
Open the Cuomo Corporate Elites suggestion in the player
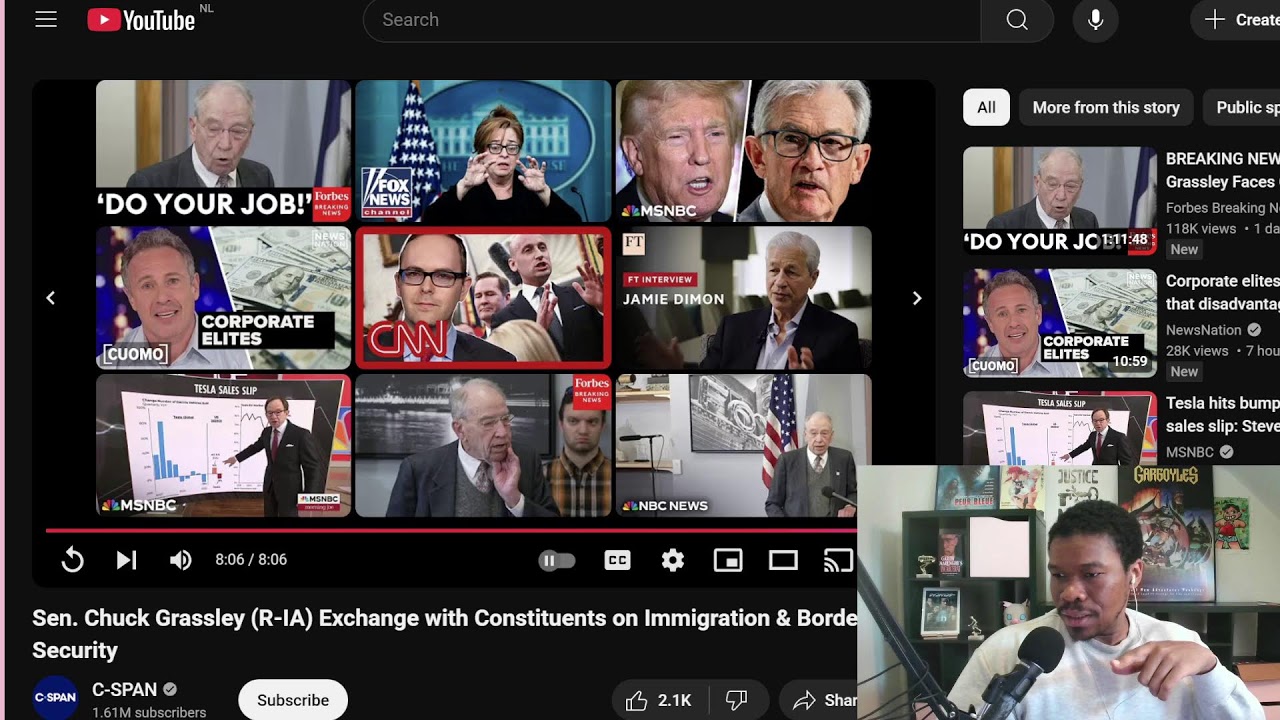tap(223, 298)
